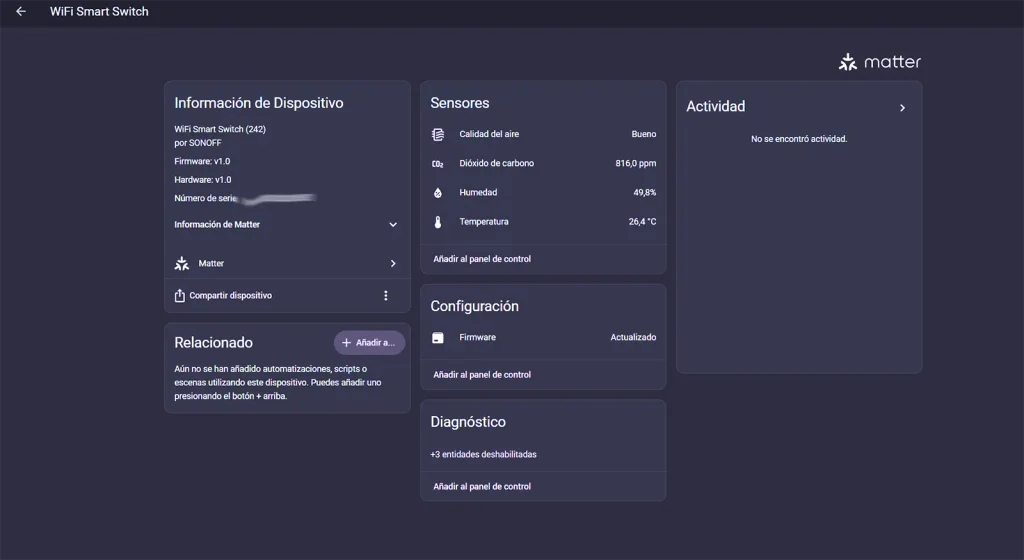The image size is (1024, 560).
Task: Click the 816,0 ppm value
Action: (x=635, y=163)
